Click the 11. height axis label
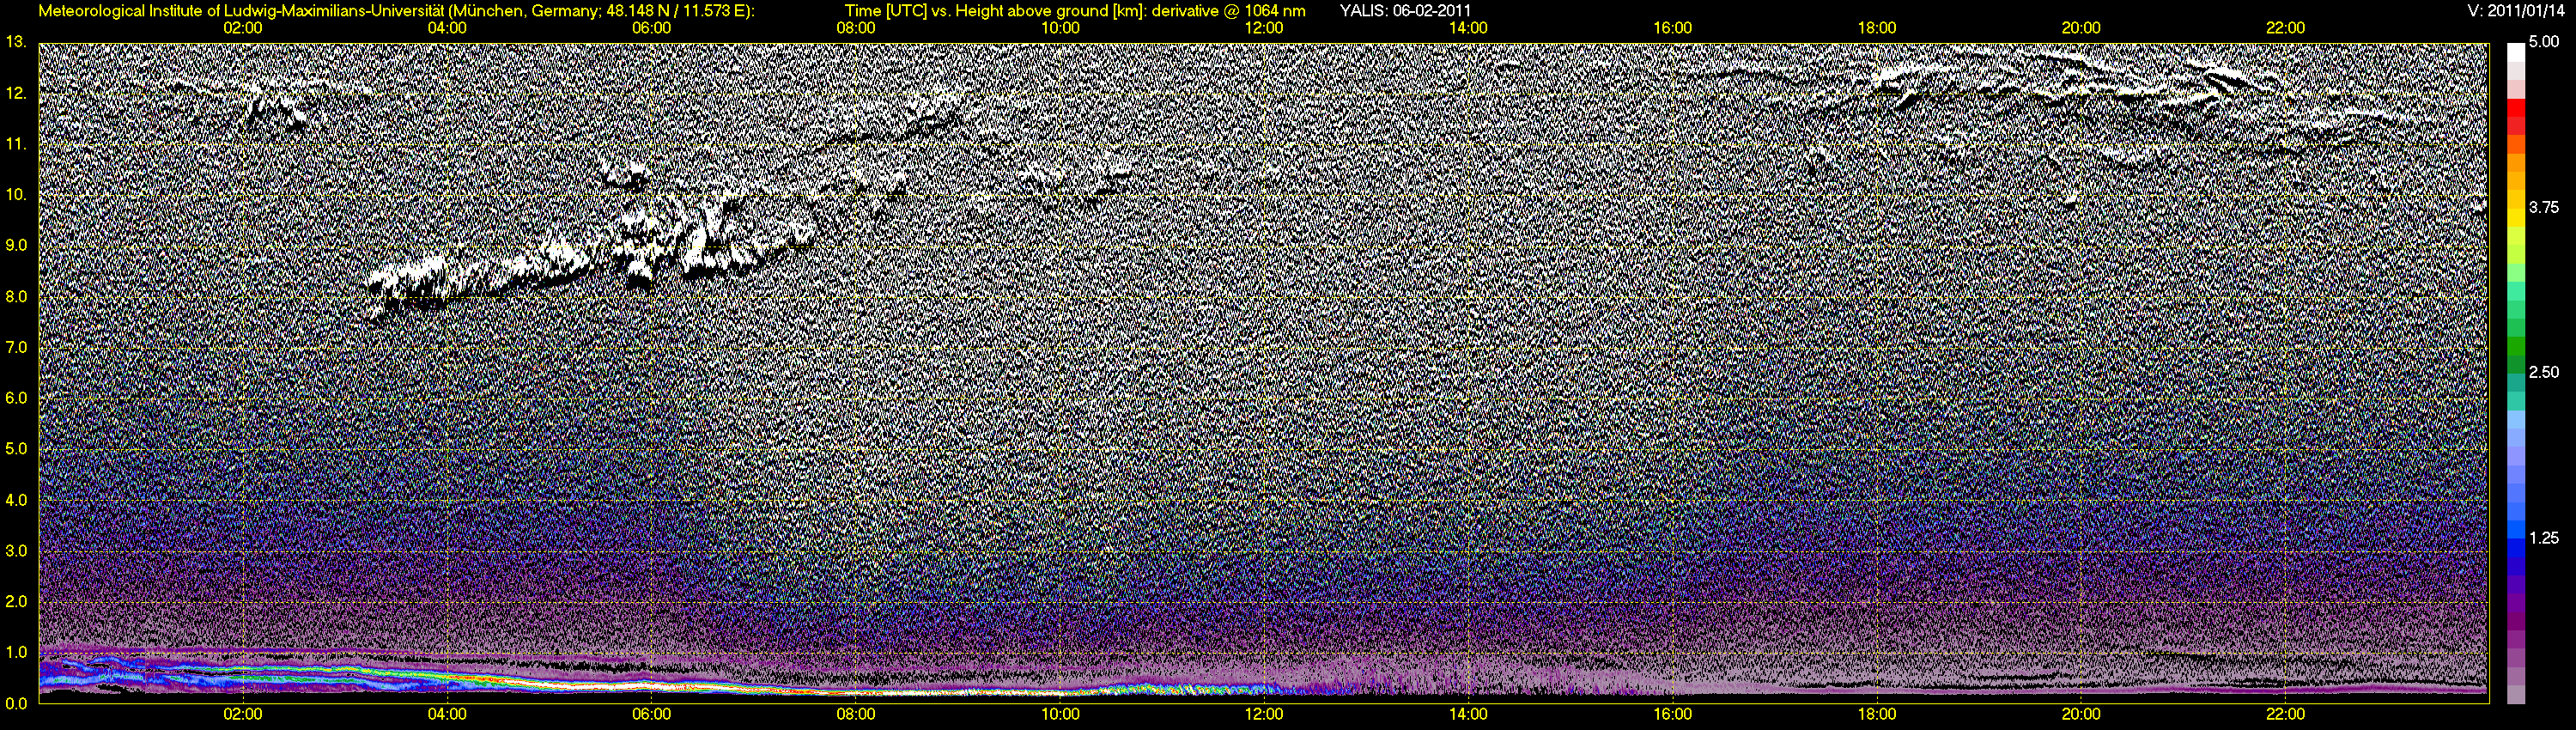 pyautogui.click(x=16, y=144)
